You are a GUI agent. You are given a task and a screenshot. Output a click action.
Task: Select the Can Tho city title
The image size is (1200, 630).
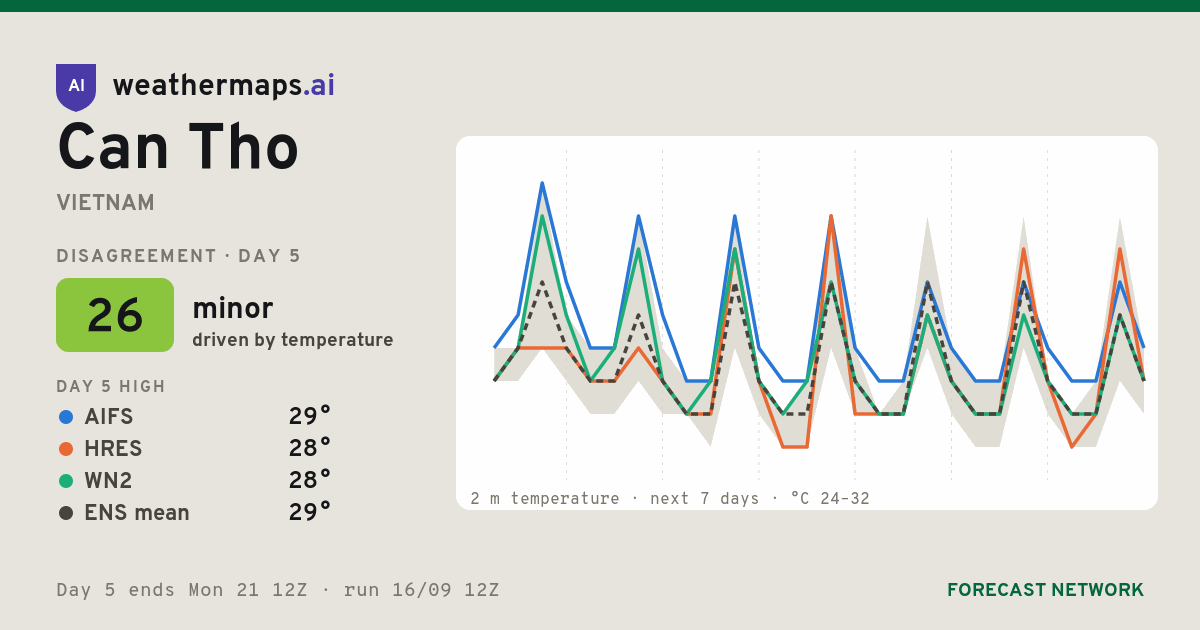tap(178, 147)
